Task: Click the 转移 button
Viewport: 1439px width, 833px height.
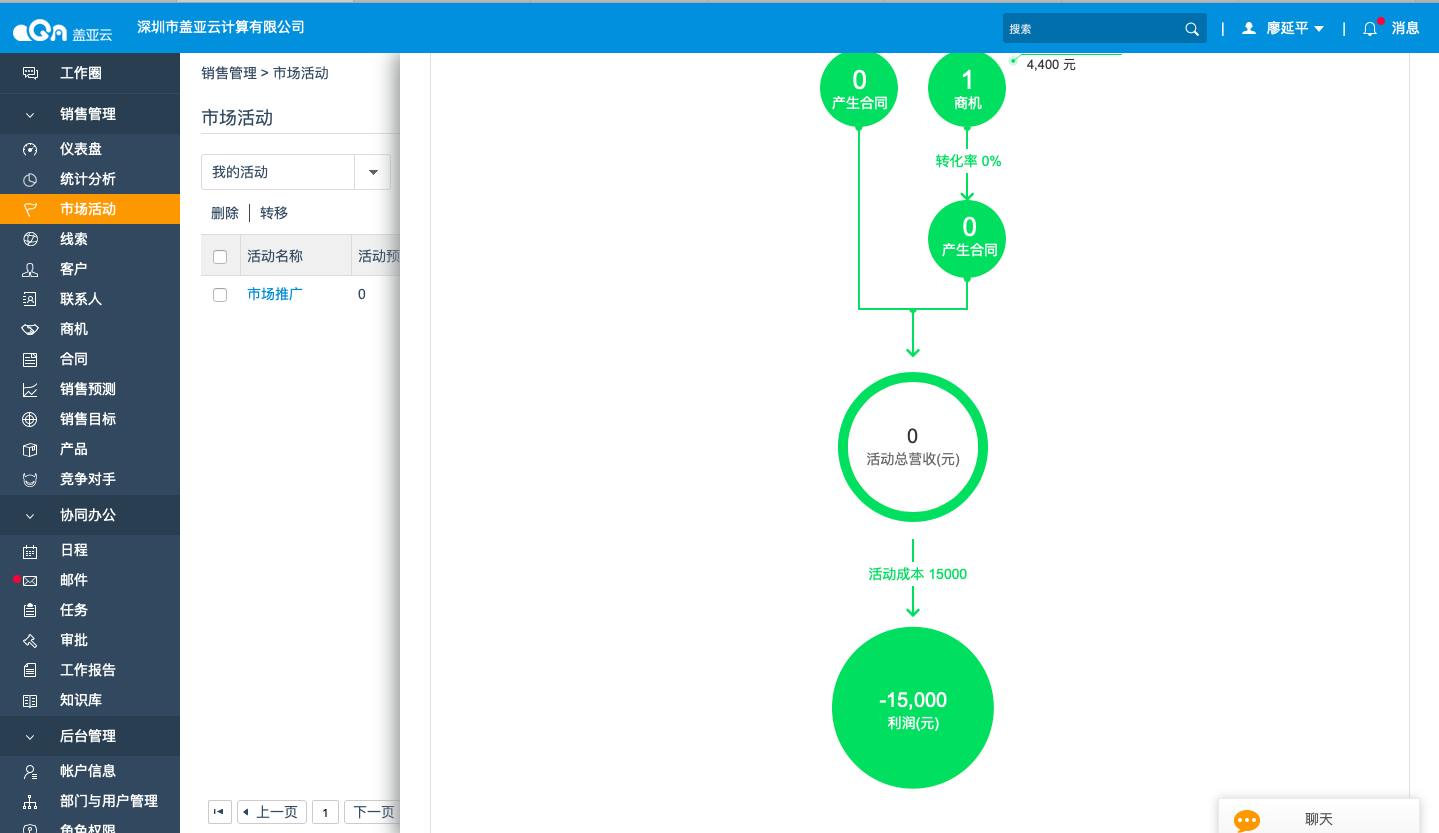Action: click(274, 213)
